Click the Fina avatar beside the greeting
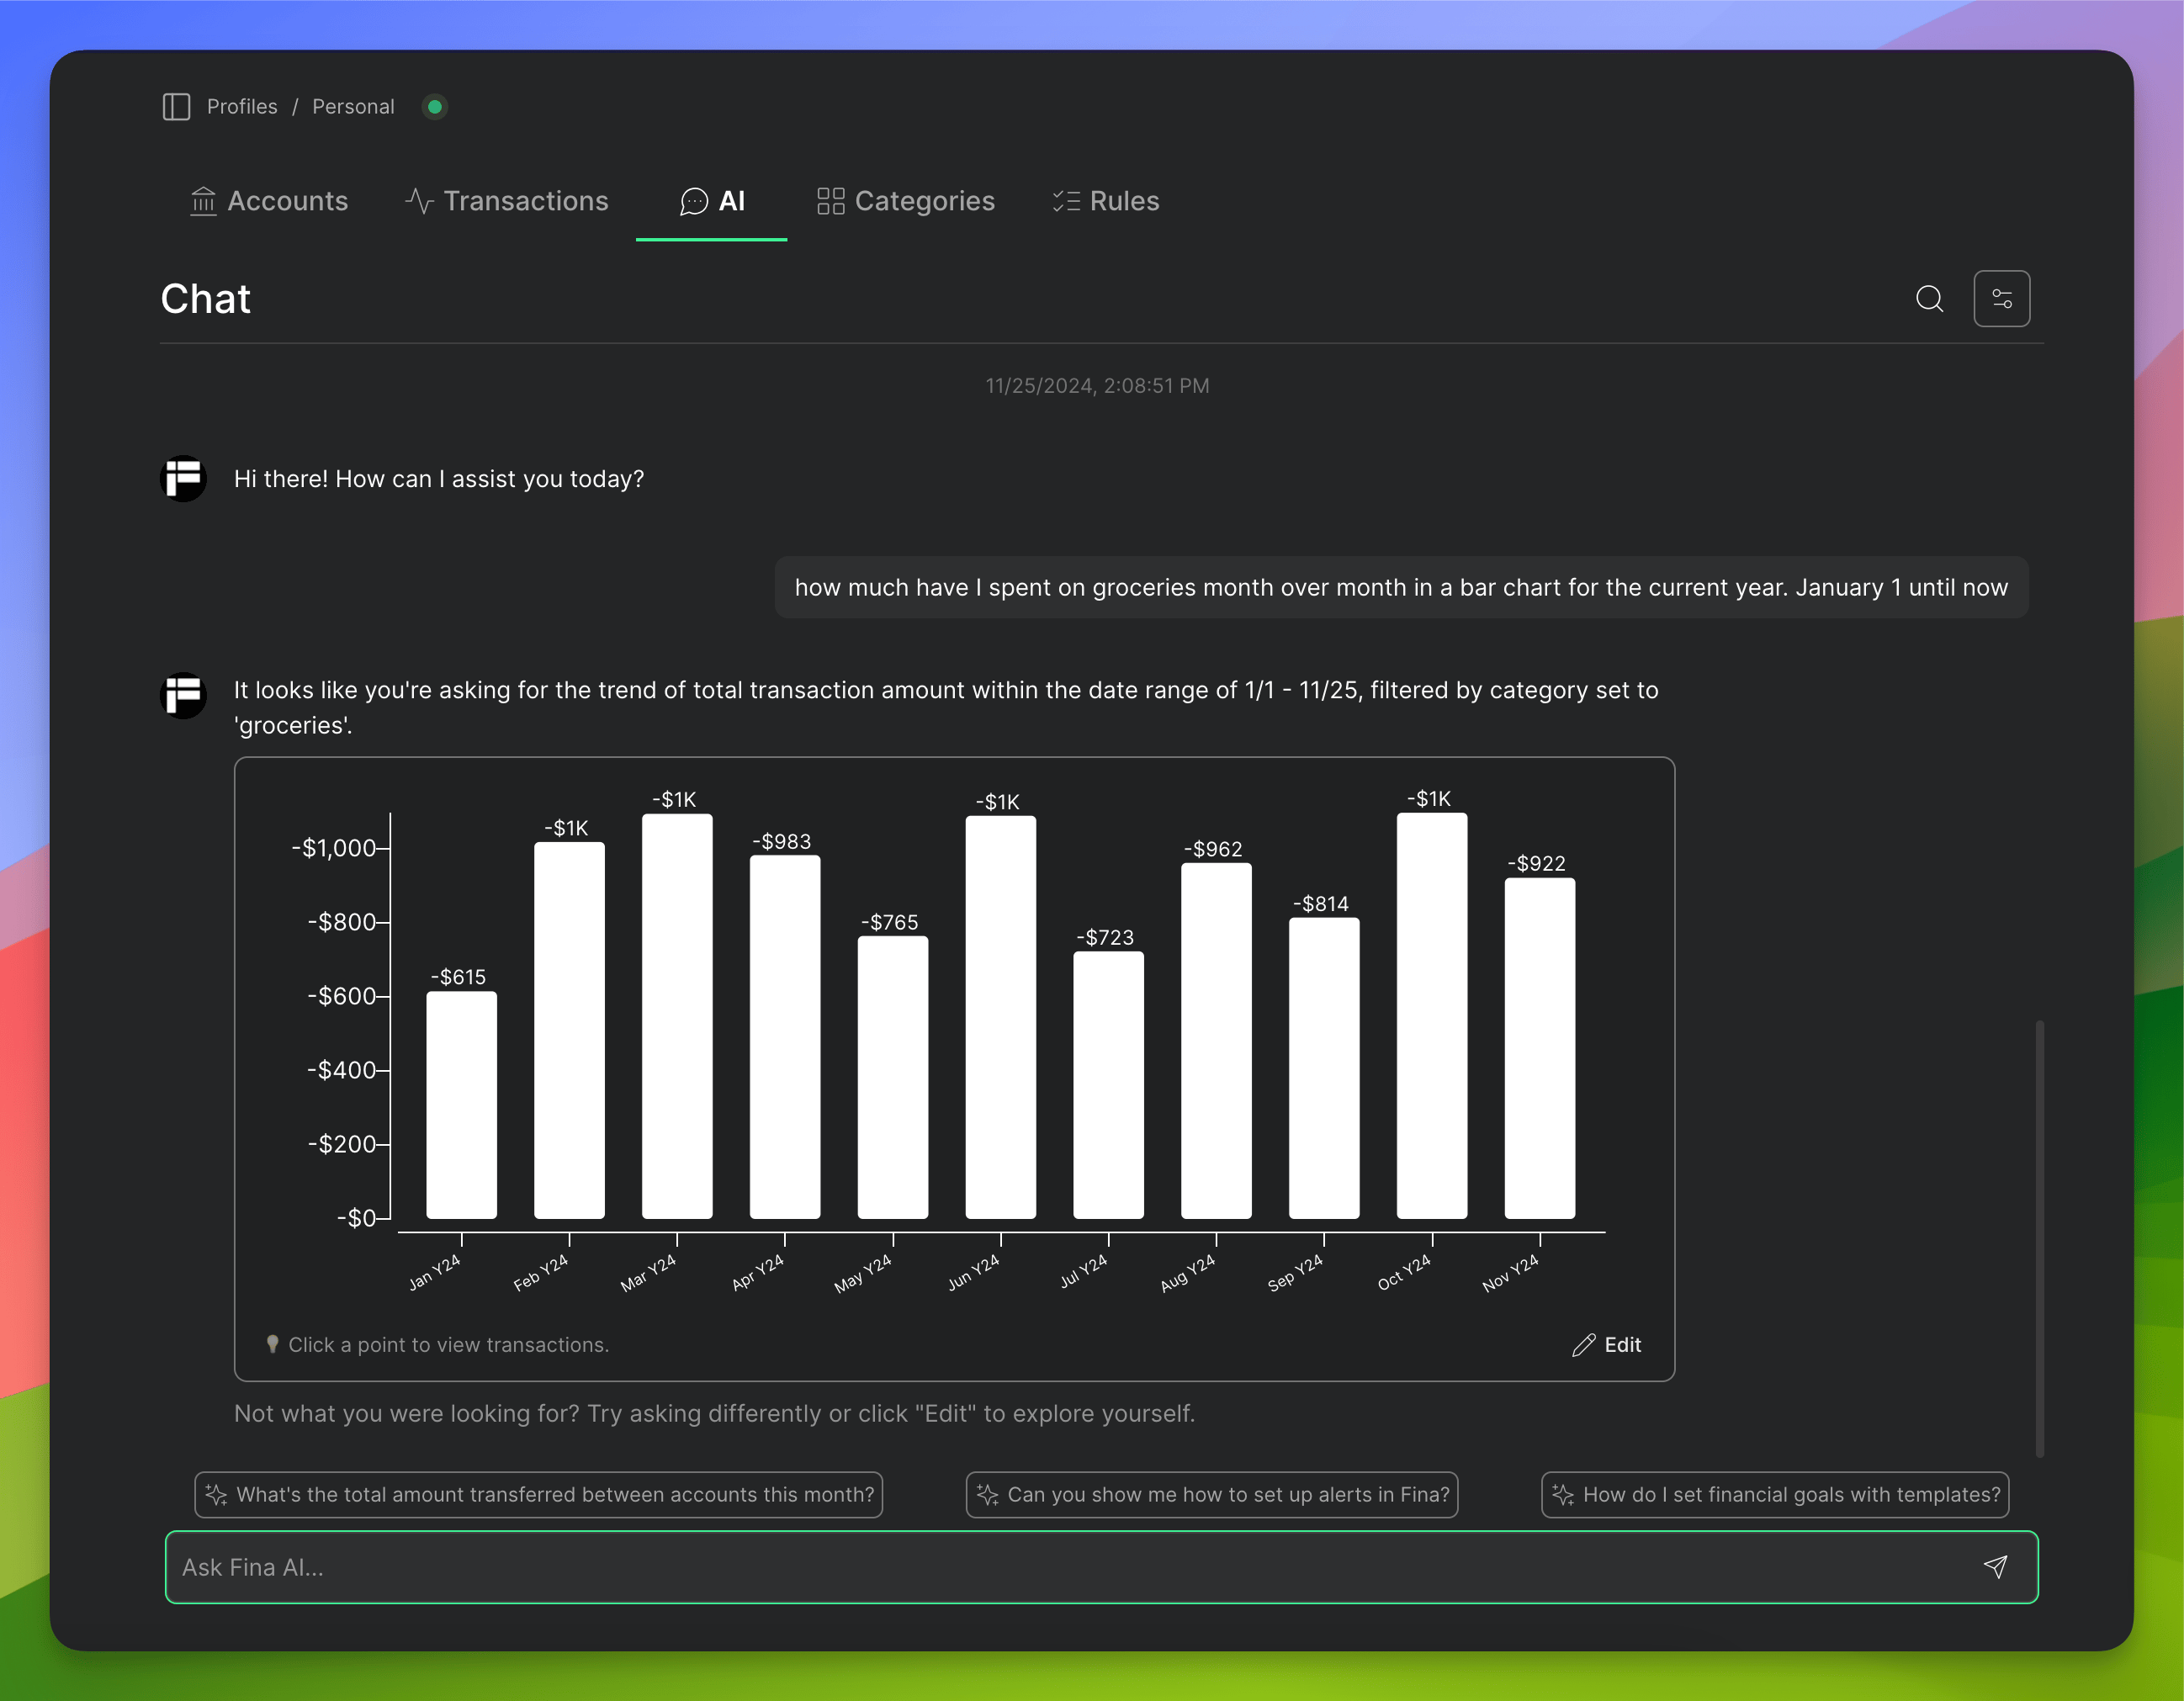This screenshot has width=2184, height=1701. [184, 479]
